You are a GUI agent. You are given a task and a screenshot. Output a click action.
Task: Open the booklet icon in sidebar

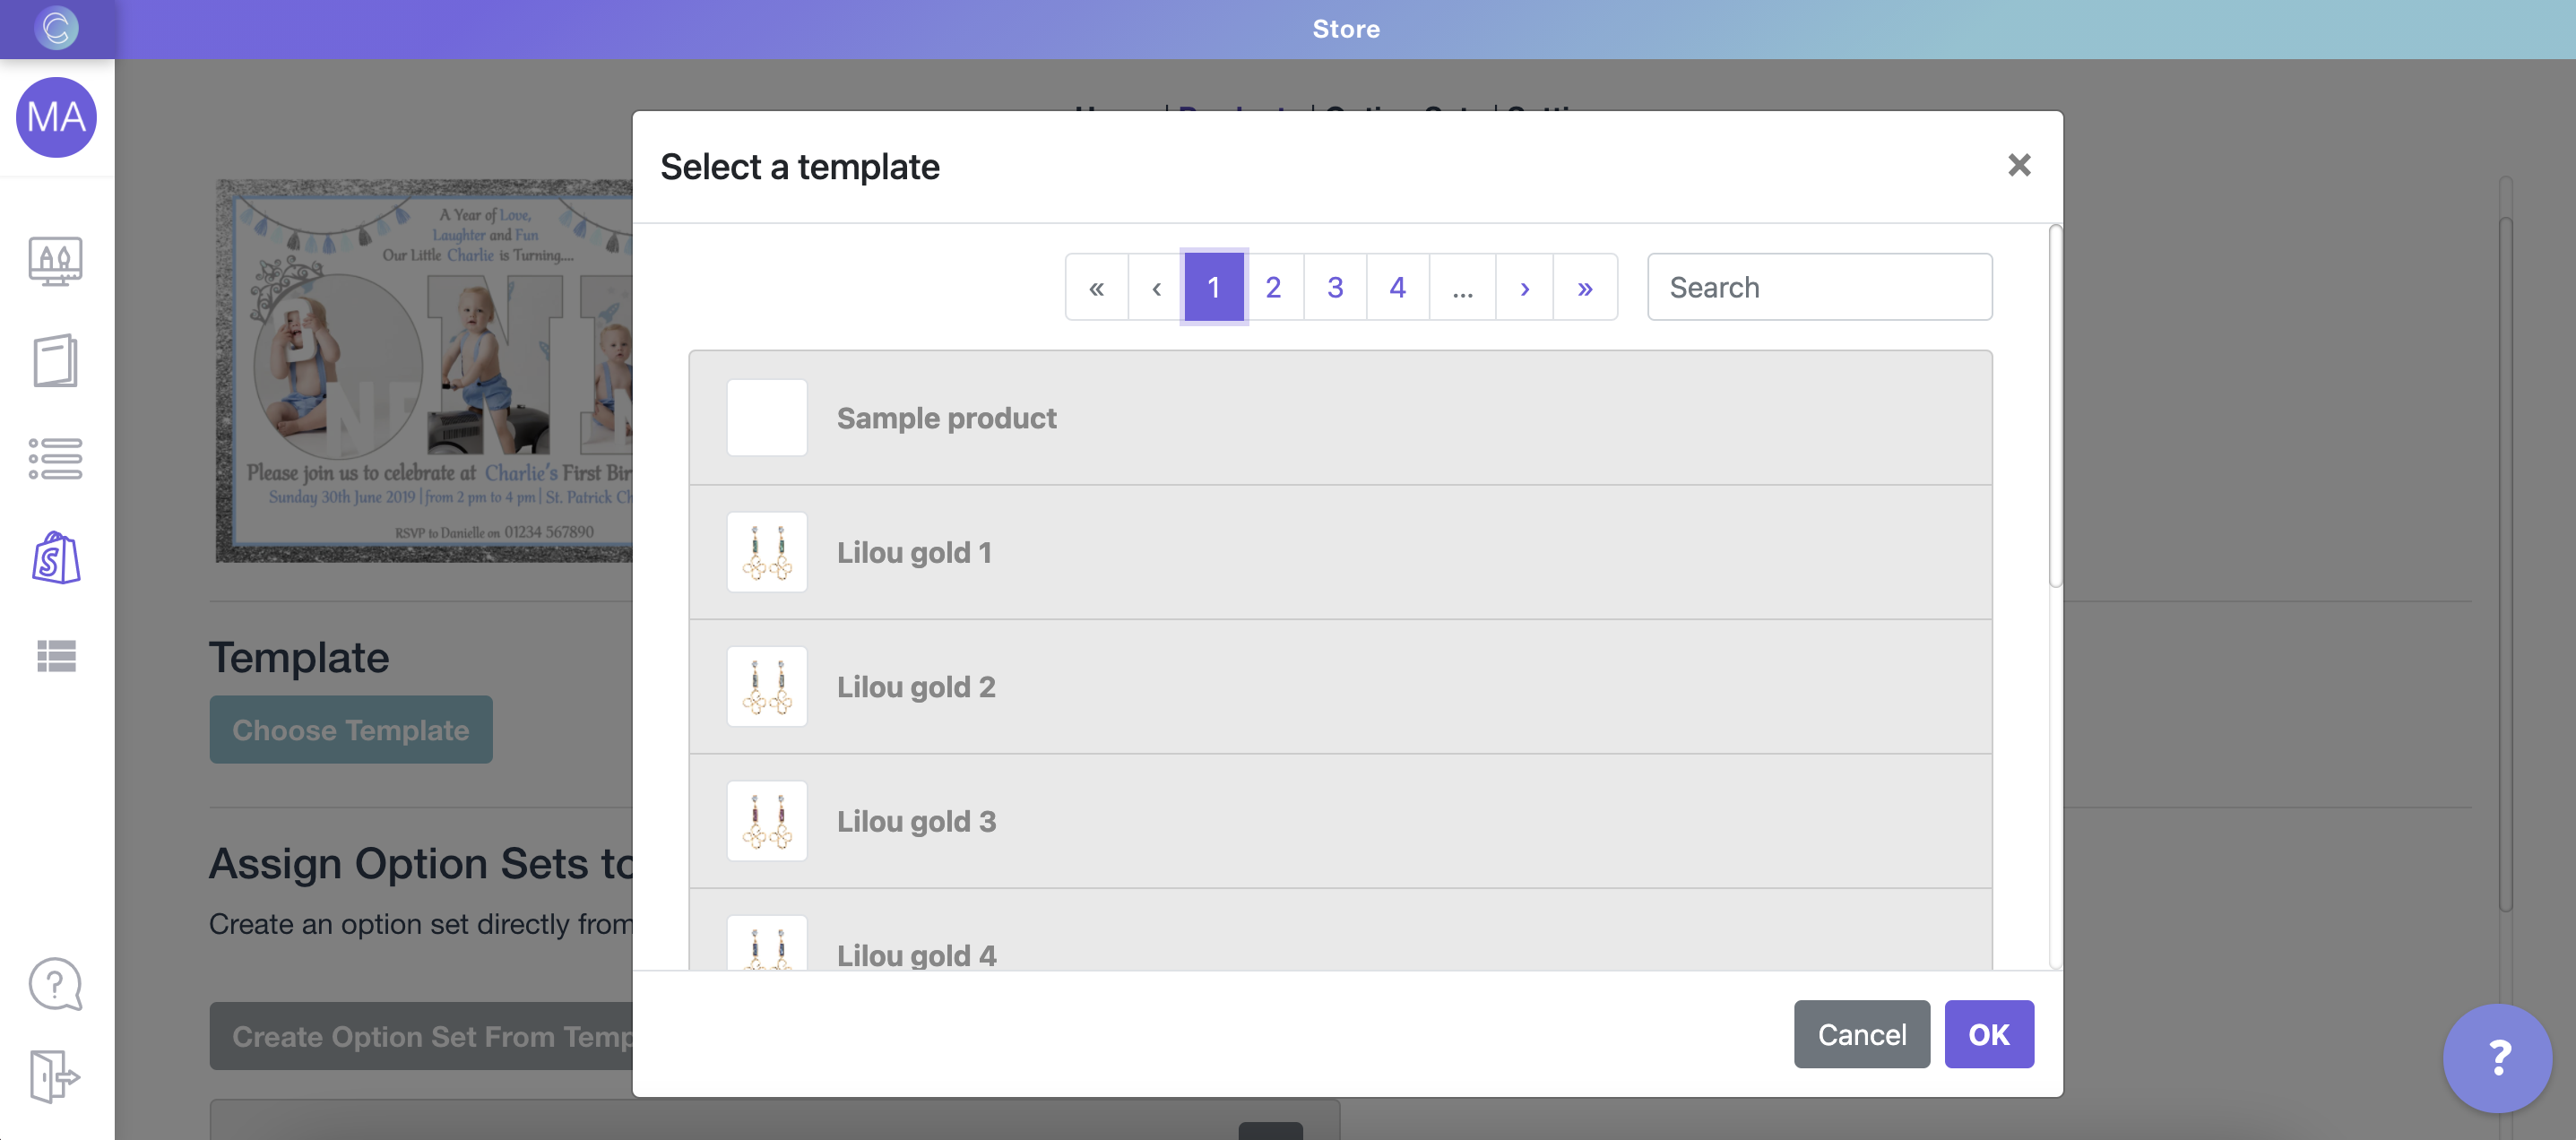(56, 360)
